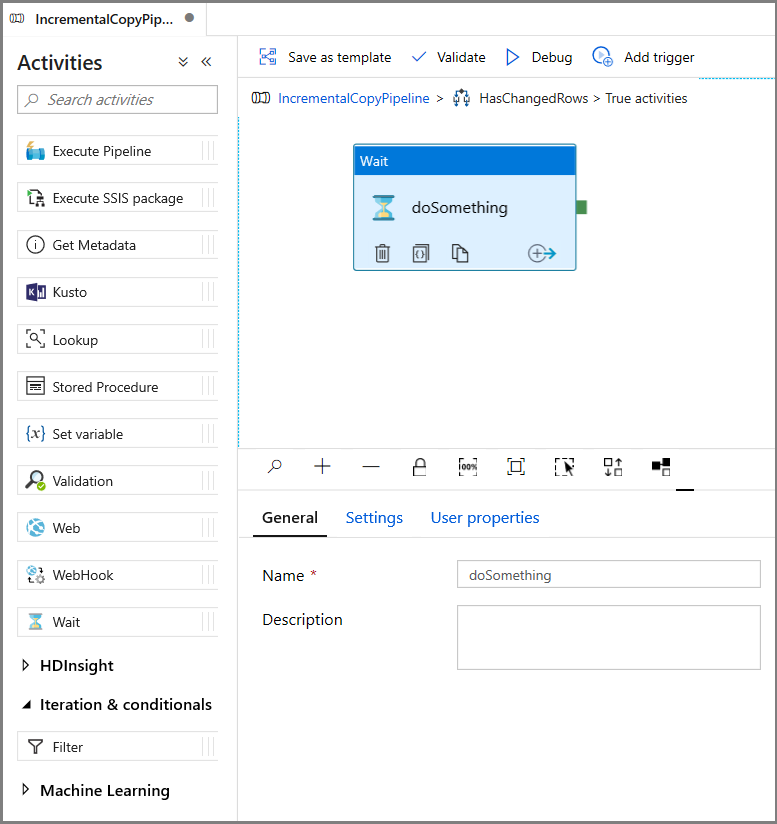Select Execute Pipeline activity
Viewport: 777px width, 824px height.
(117, 151)
